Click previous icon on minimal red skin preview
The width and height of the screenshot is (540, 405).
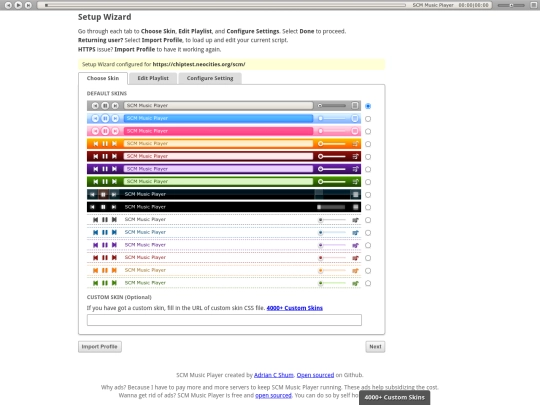(95, 258)
